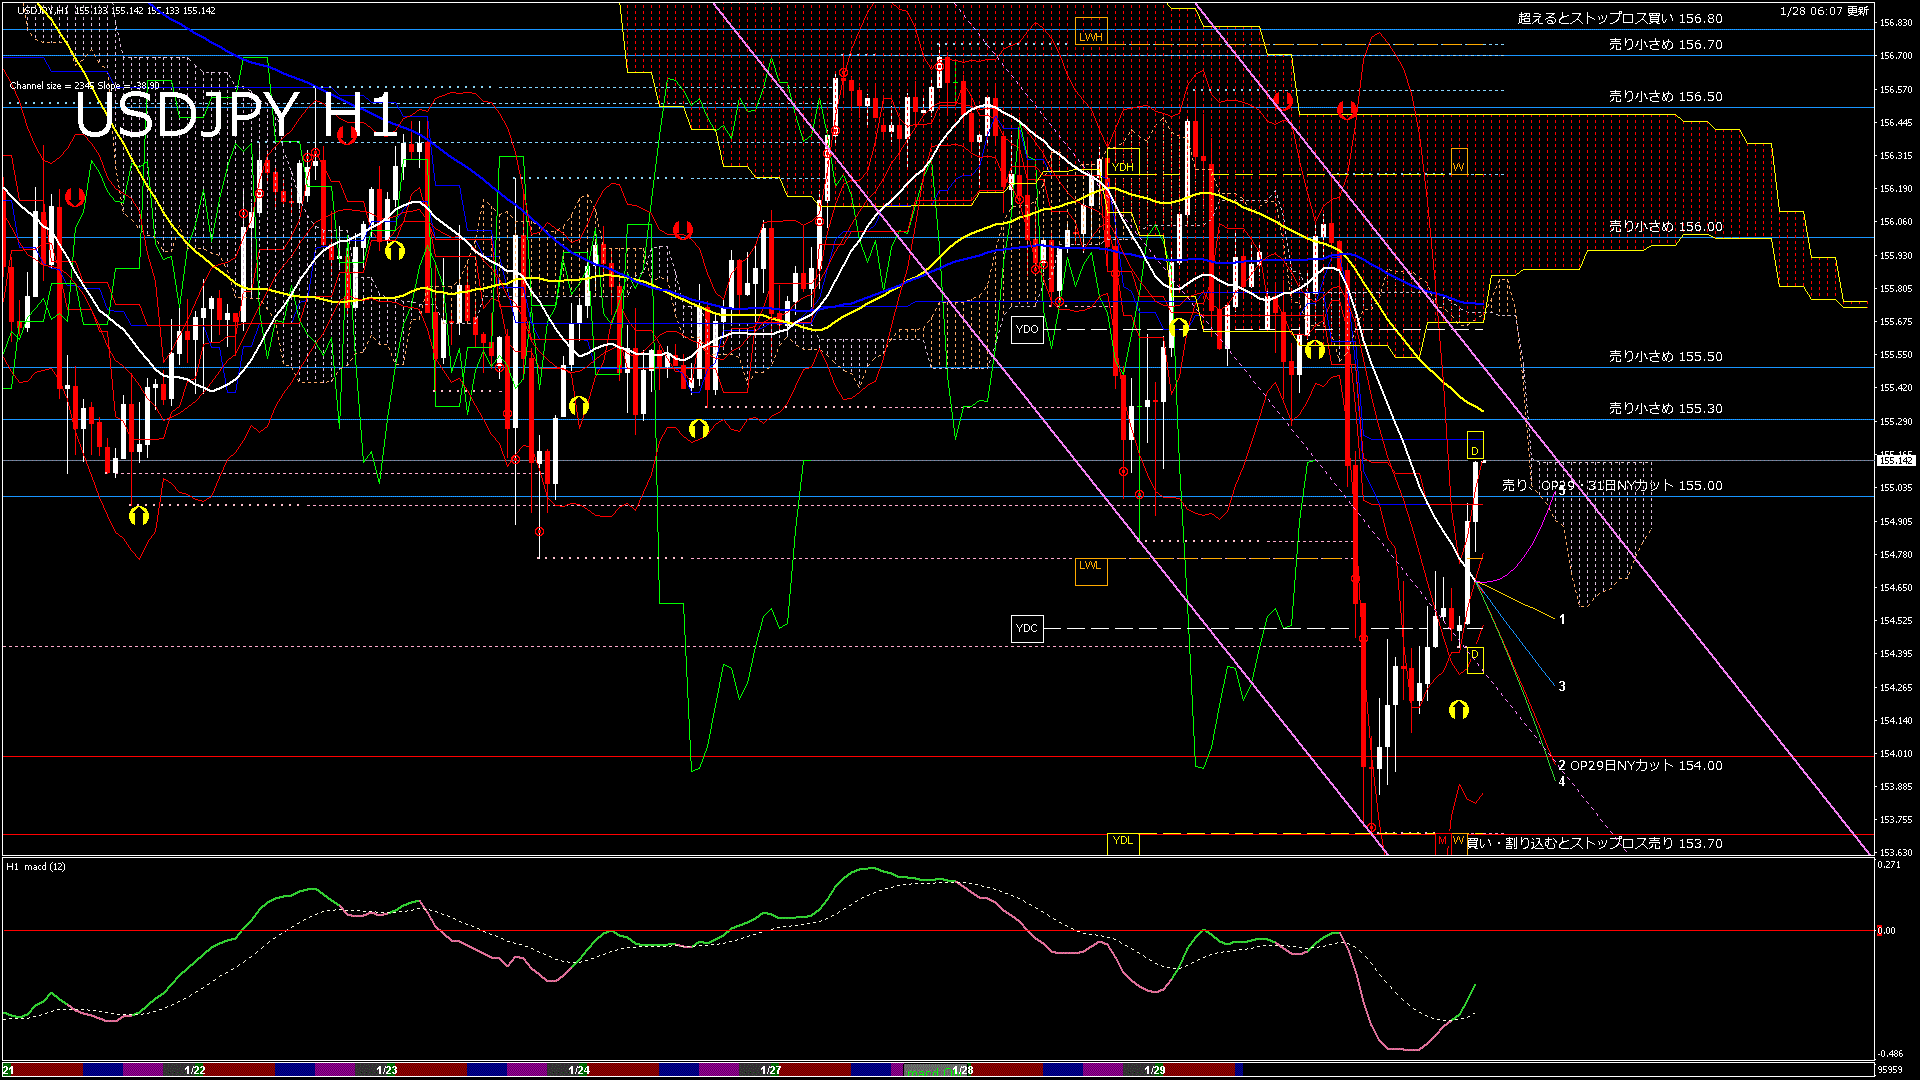The height and width of the screenshot is (1080, 1920).
Task: Select the 売り小さめ 156.50 annotation
Action: click(x=1665, y=96)
